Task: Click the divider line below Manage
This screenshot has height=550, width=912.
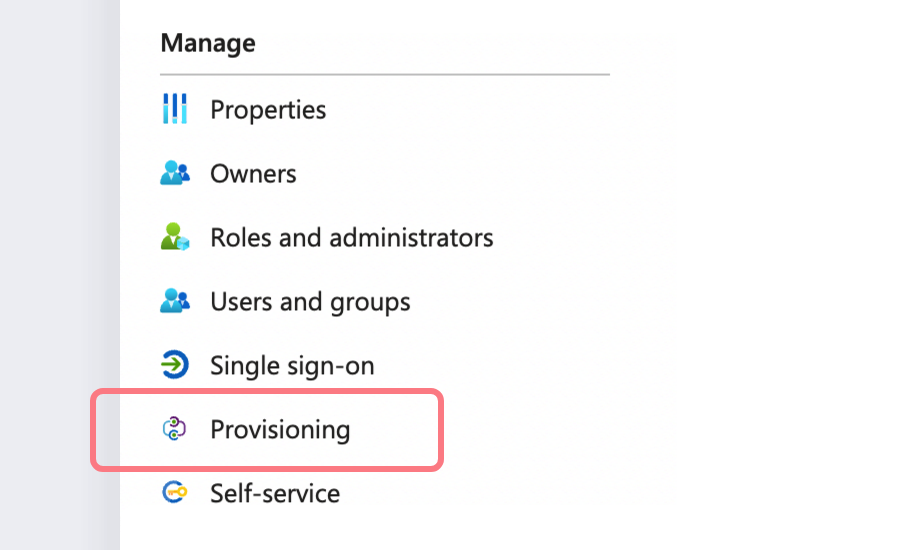Action: 384,74
